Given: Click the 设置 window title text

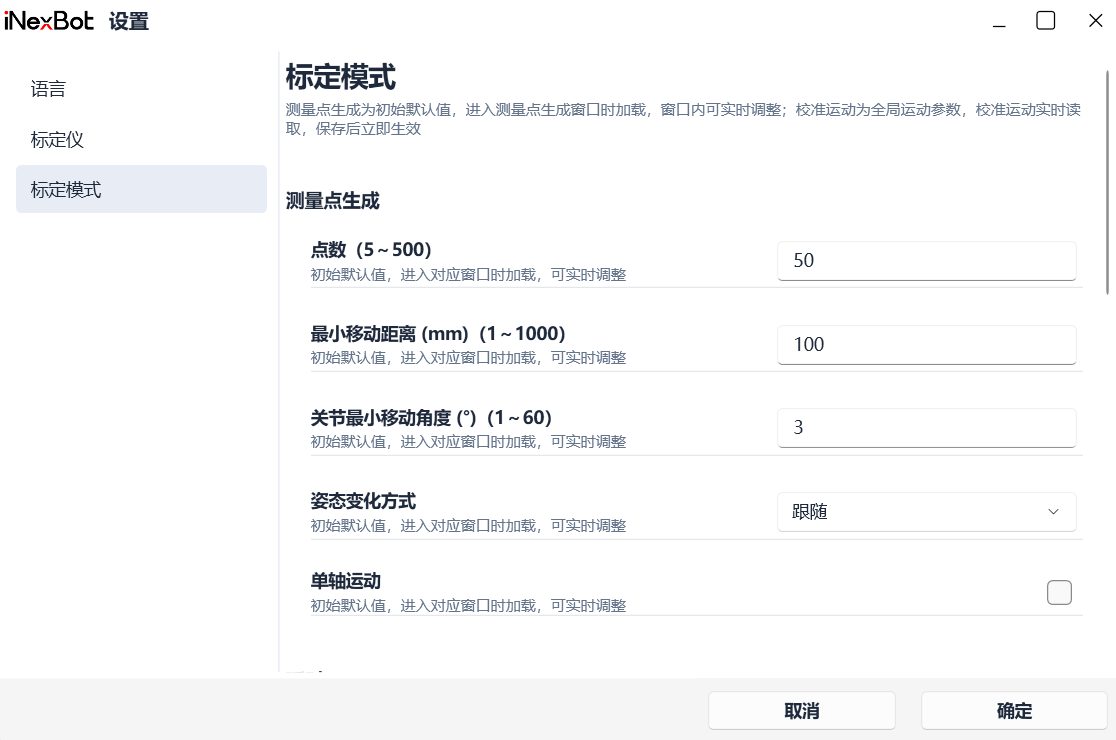Looking at the screenshot, I should tap(129, 21).
